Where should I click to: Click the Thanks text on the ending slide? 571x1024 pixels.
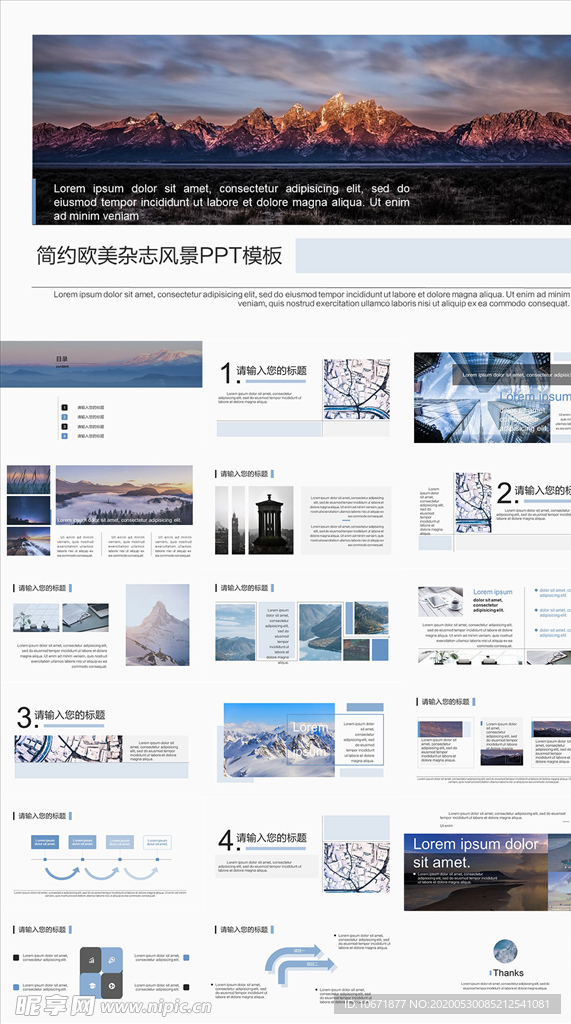pos(508,972)
